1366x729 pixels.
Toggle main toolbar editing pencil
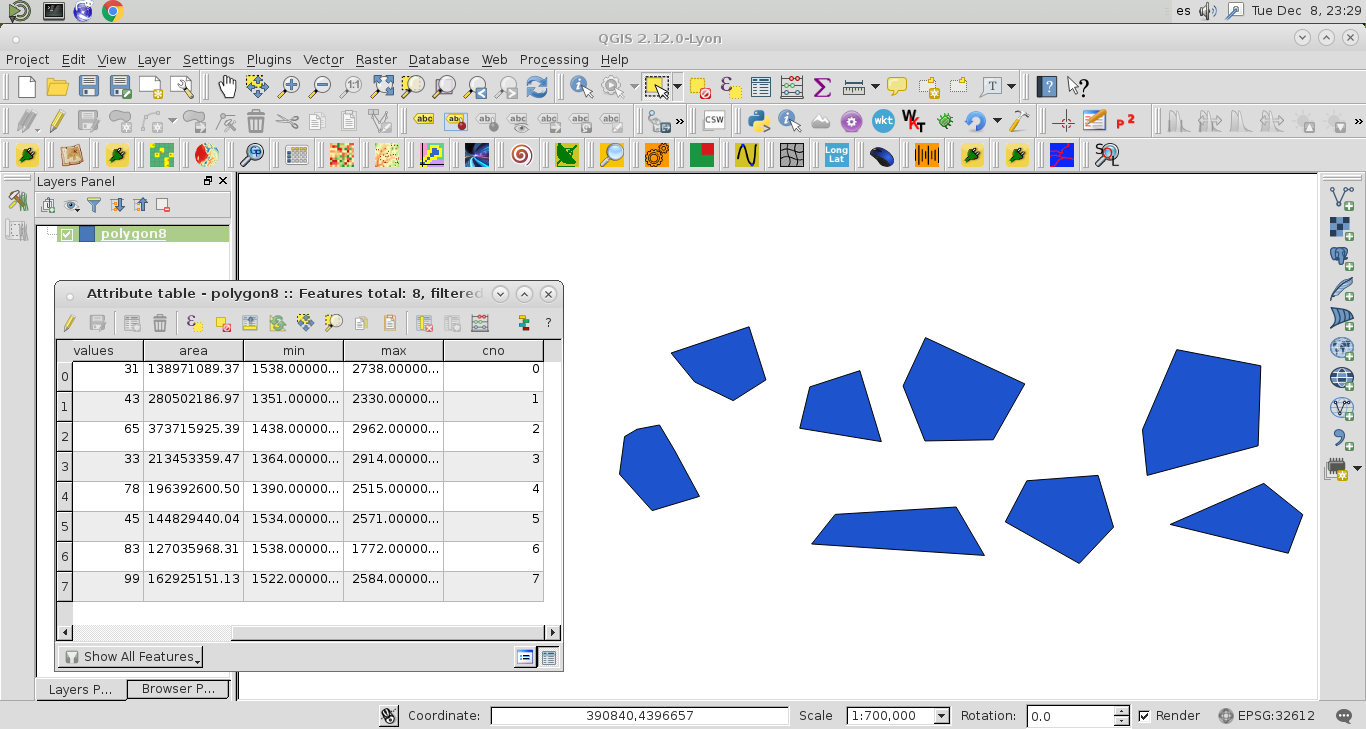tap(57, 122)
